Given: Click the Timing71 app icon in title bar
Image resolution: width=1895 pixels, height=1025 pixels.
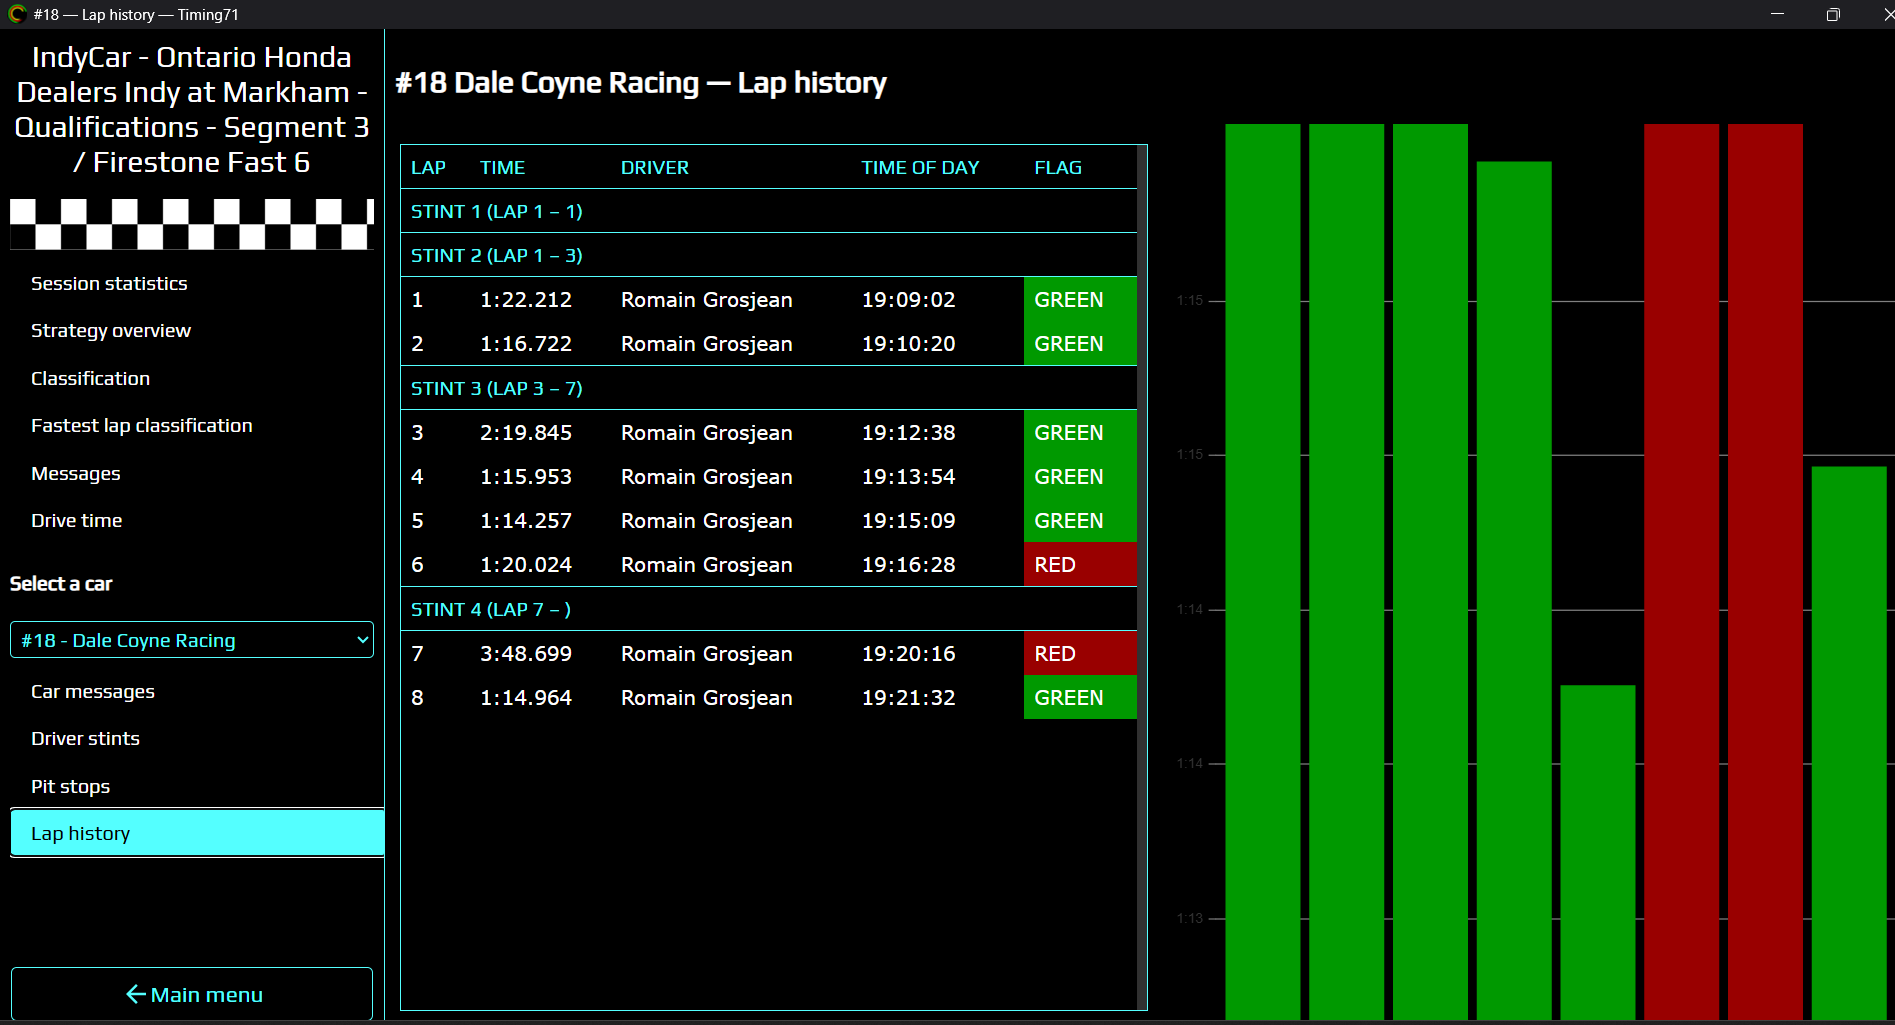Looking at the screenshot, I should (x=17, y=14).
